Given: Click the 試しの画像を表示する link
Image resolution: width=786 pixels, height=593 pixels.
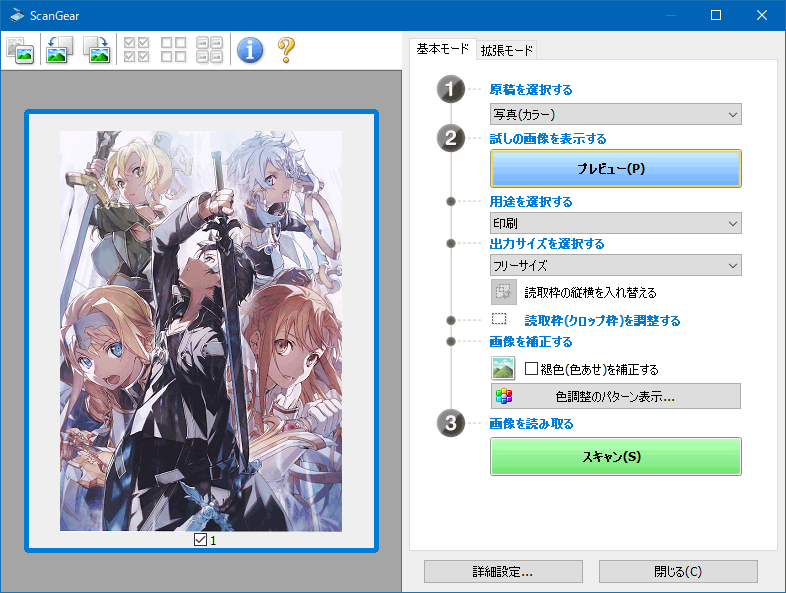Looking at the screenshot, I should tap(548, 139).
